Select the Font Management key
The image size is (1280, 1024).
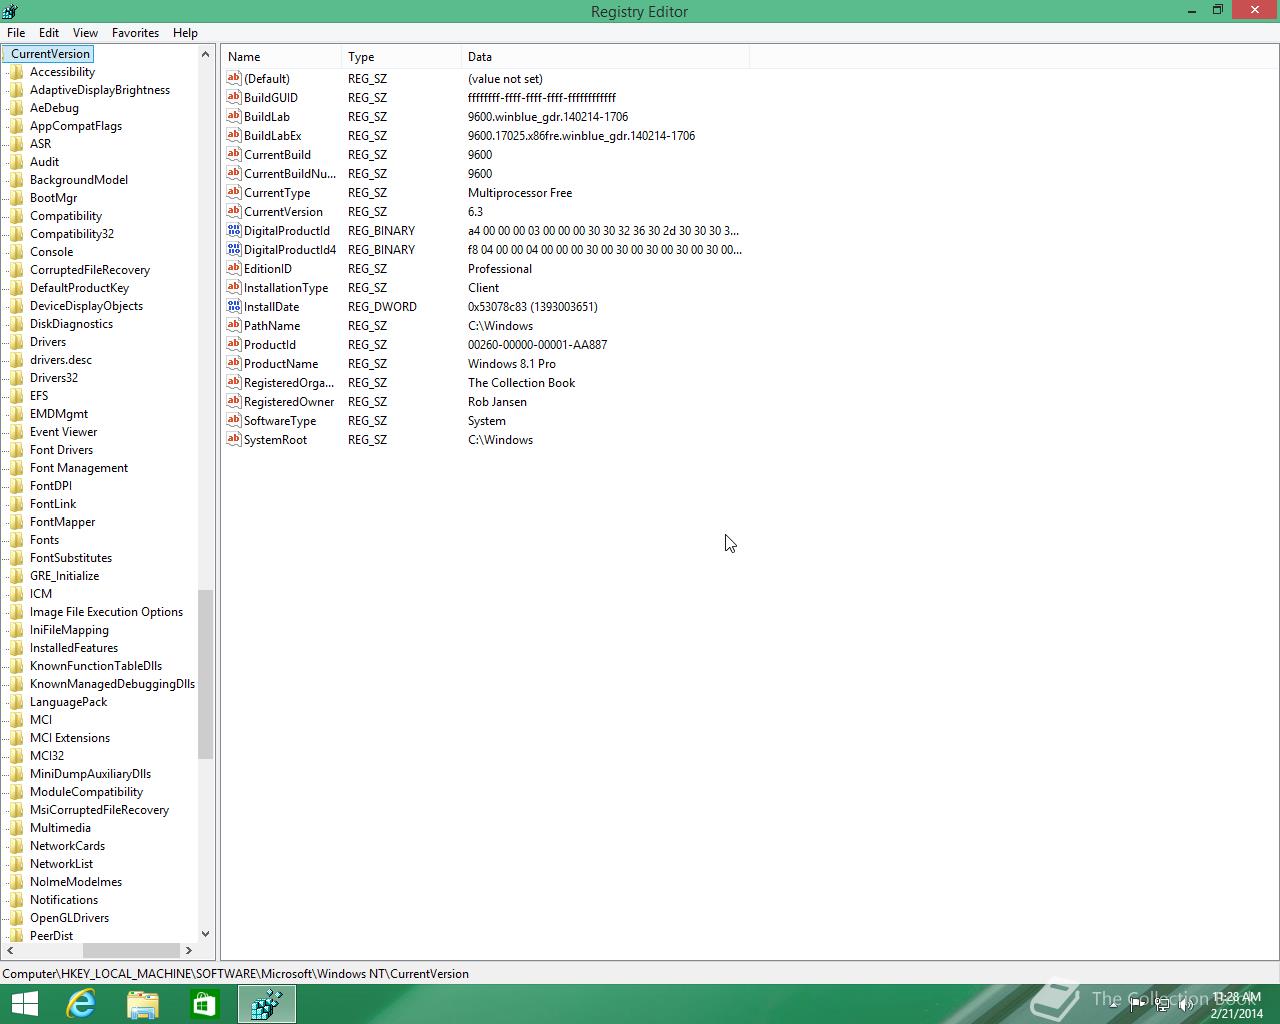point(79,468)
